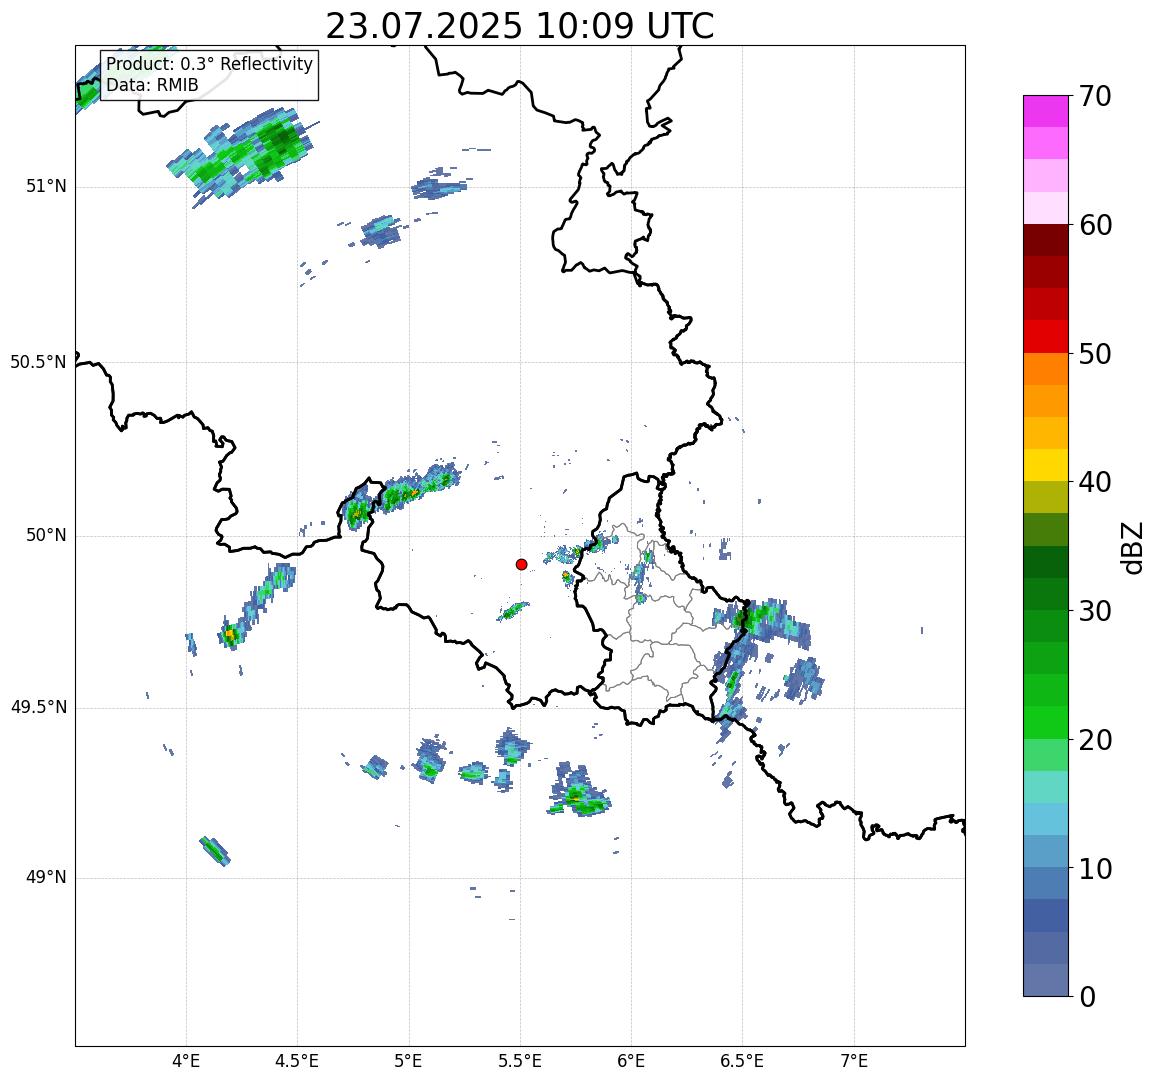Click the darkest green colorbar segment above 30

[x=1046, y=562]
